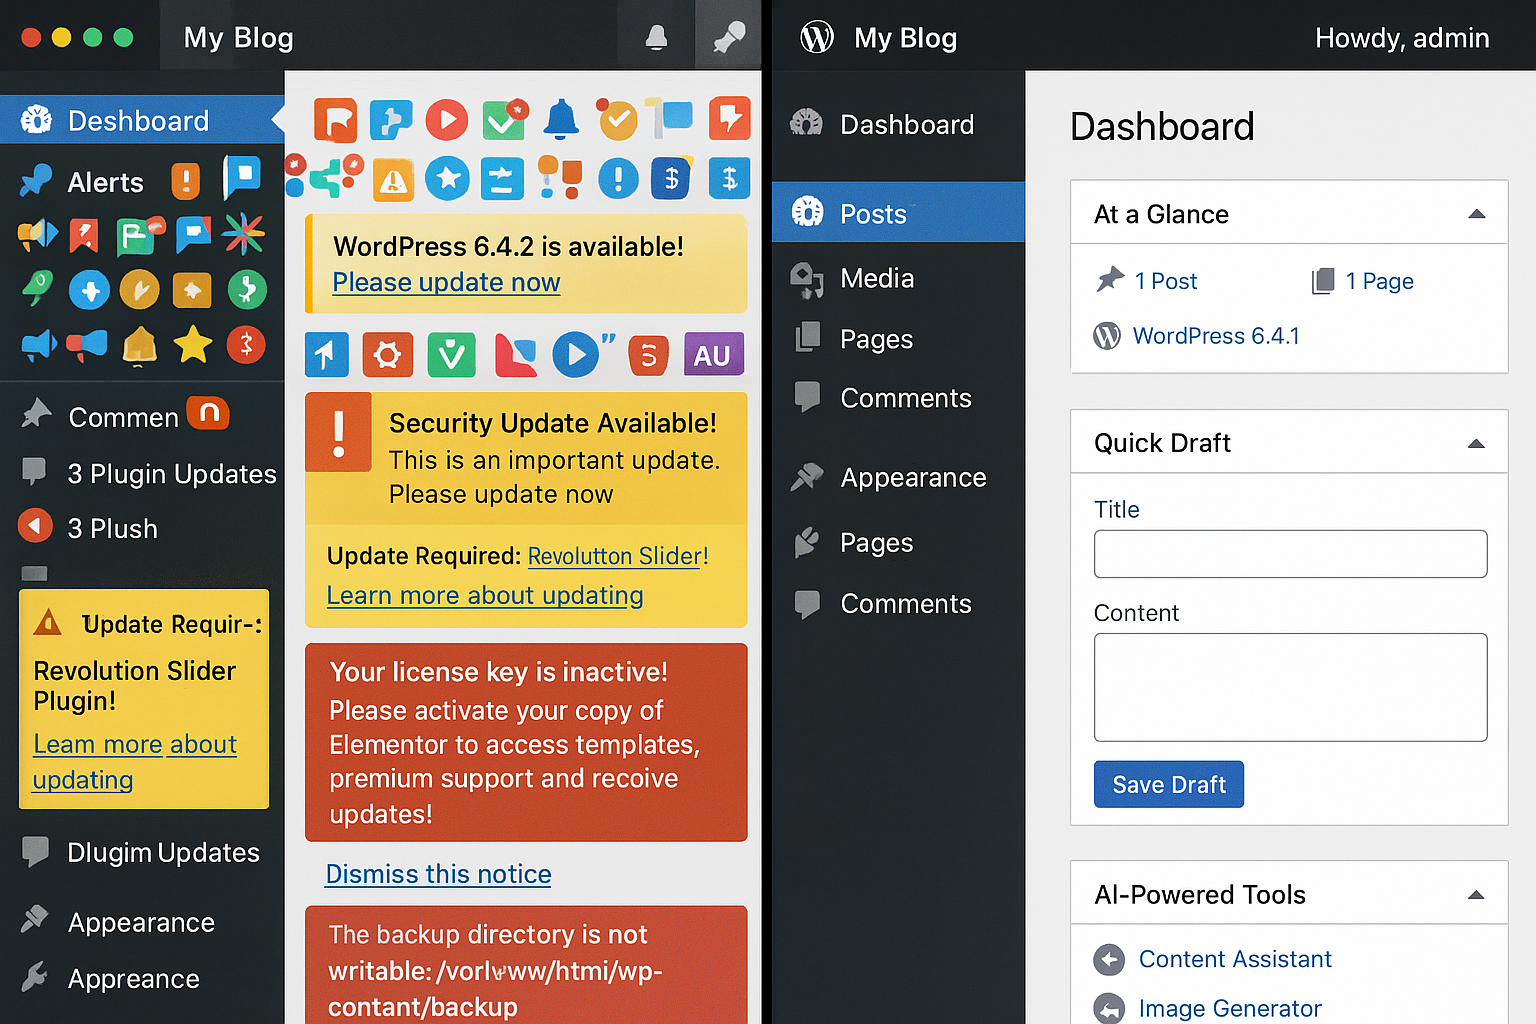Select Dashboard in the left window sidebar
1536x1024 pixels.
click(142, 121)
